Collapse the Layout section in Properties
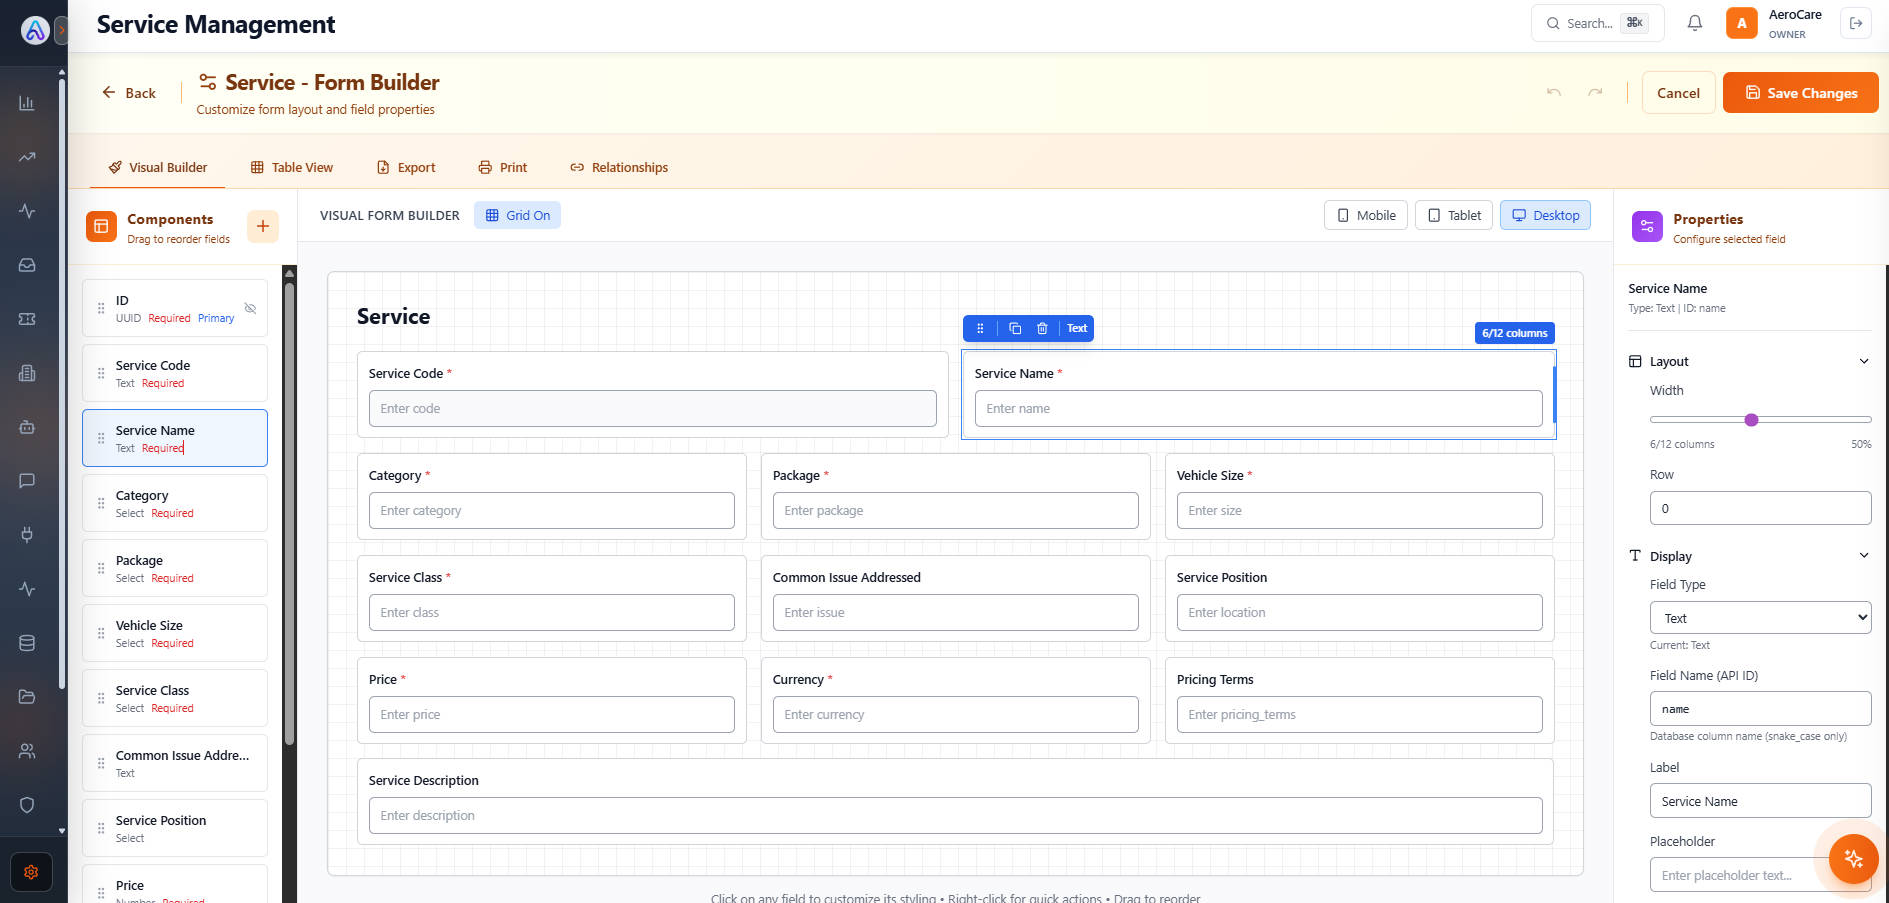 point(1863,361)
